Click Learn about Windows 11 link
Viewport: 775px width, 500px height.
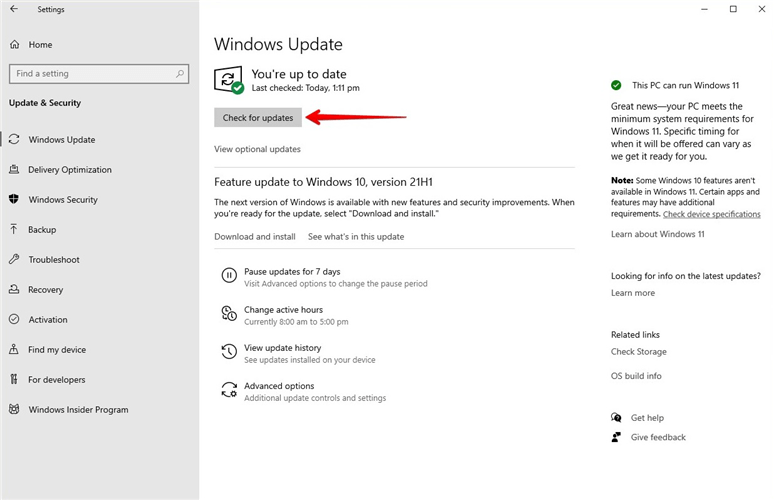click(657, 234)
